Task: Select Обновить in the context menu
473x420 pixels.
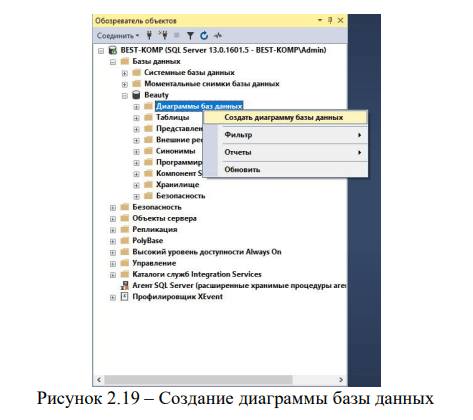Action: click(285, 169)
